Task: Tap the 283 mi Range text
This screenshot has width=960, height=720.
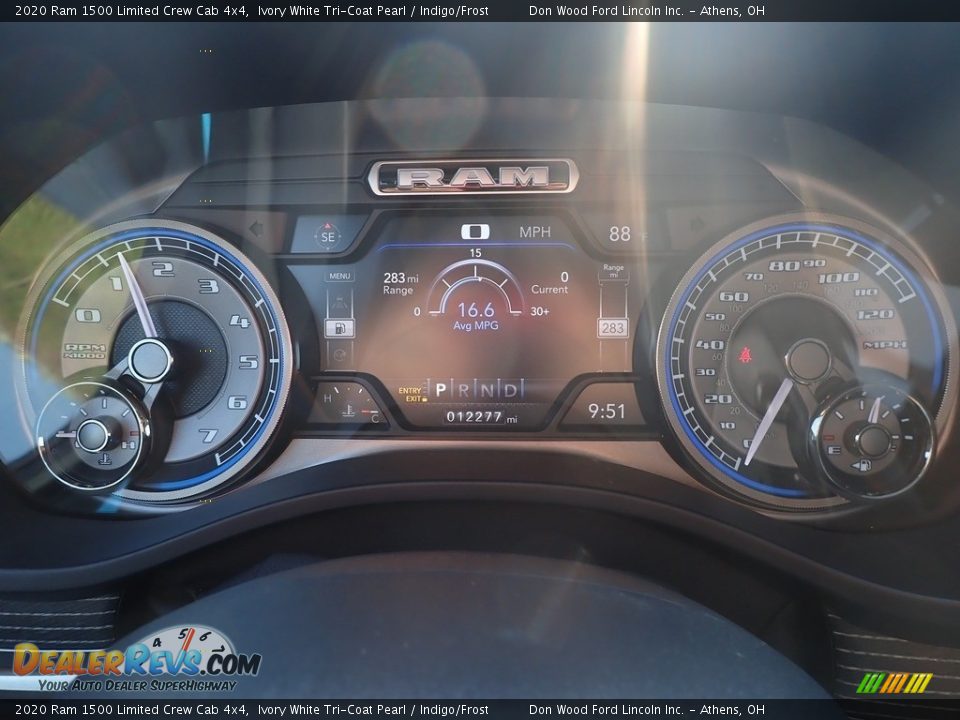Action: coord(400,283)
